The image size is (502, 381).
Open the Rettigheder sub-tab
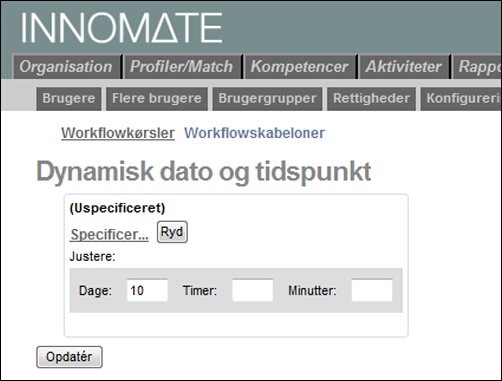pos(371,99)
